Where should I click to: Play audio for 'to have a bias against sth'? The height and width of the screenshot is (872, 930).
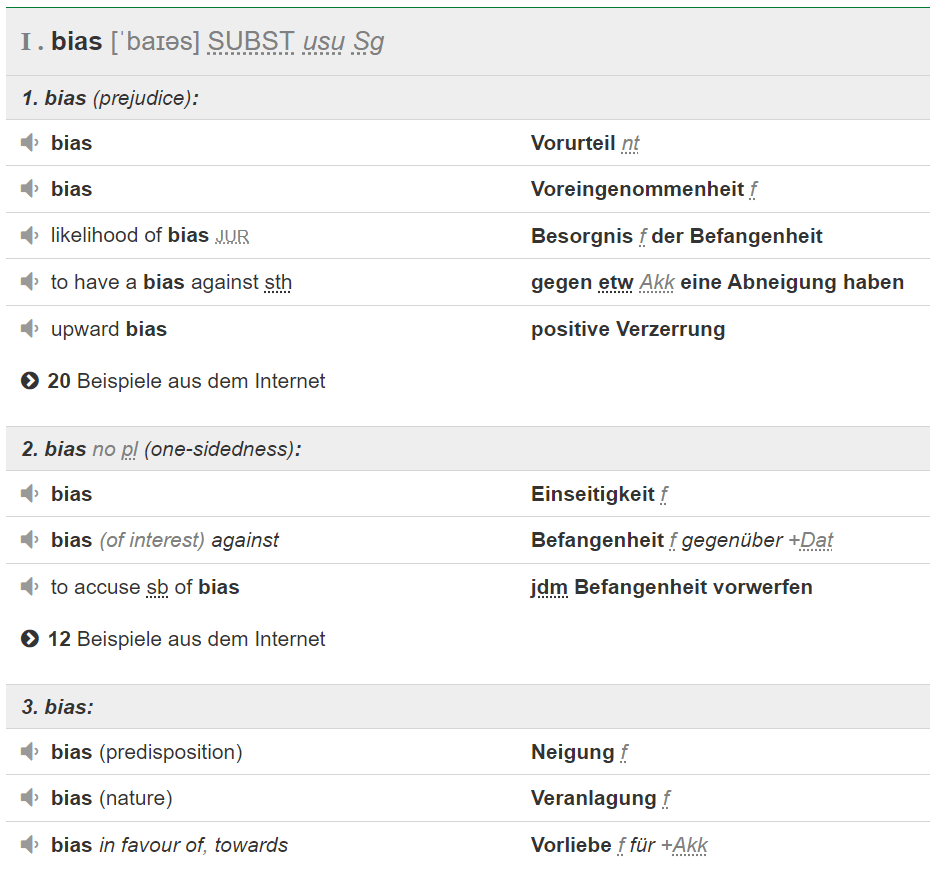(30, 282)
